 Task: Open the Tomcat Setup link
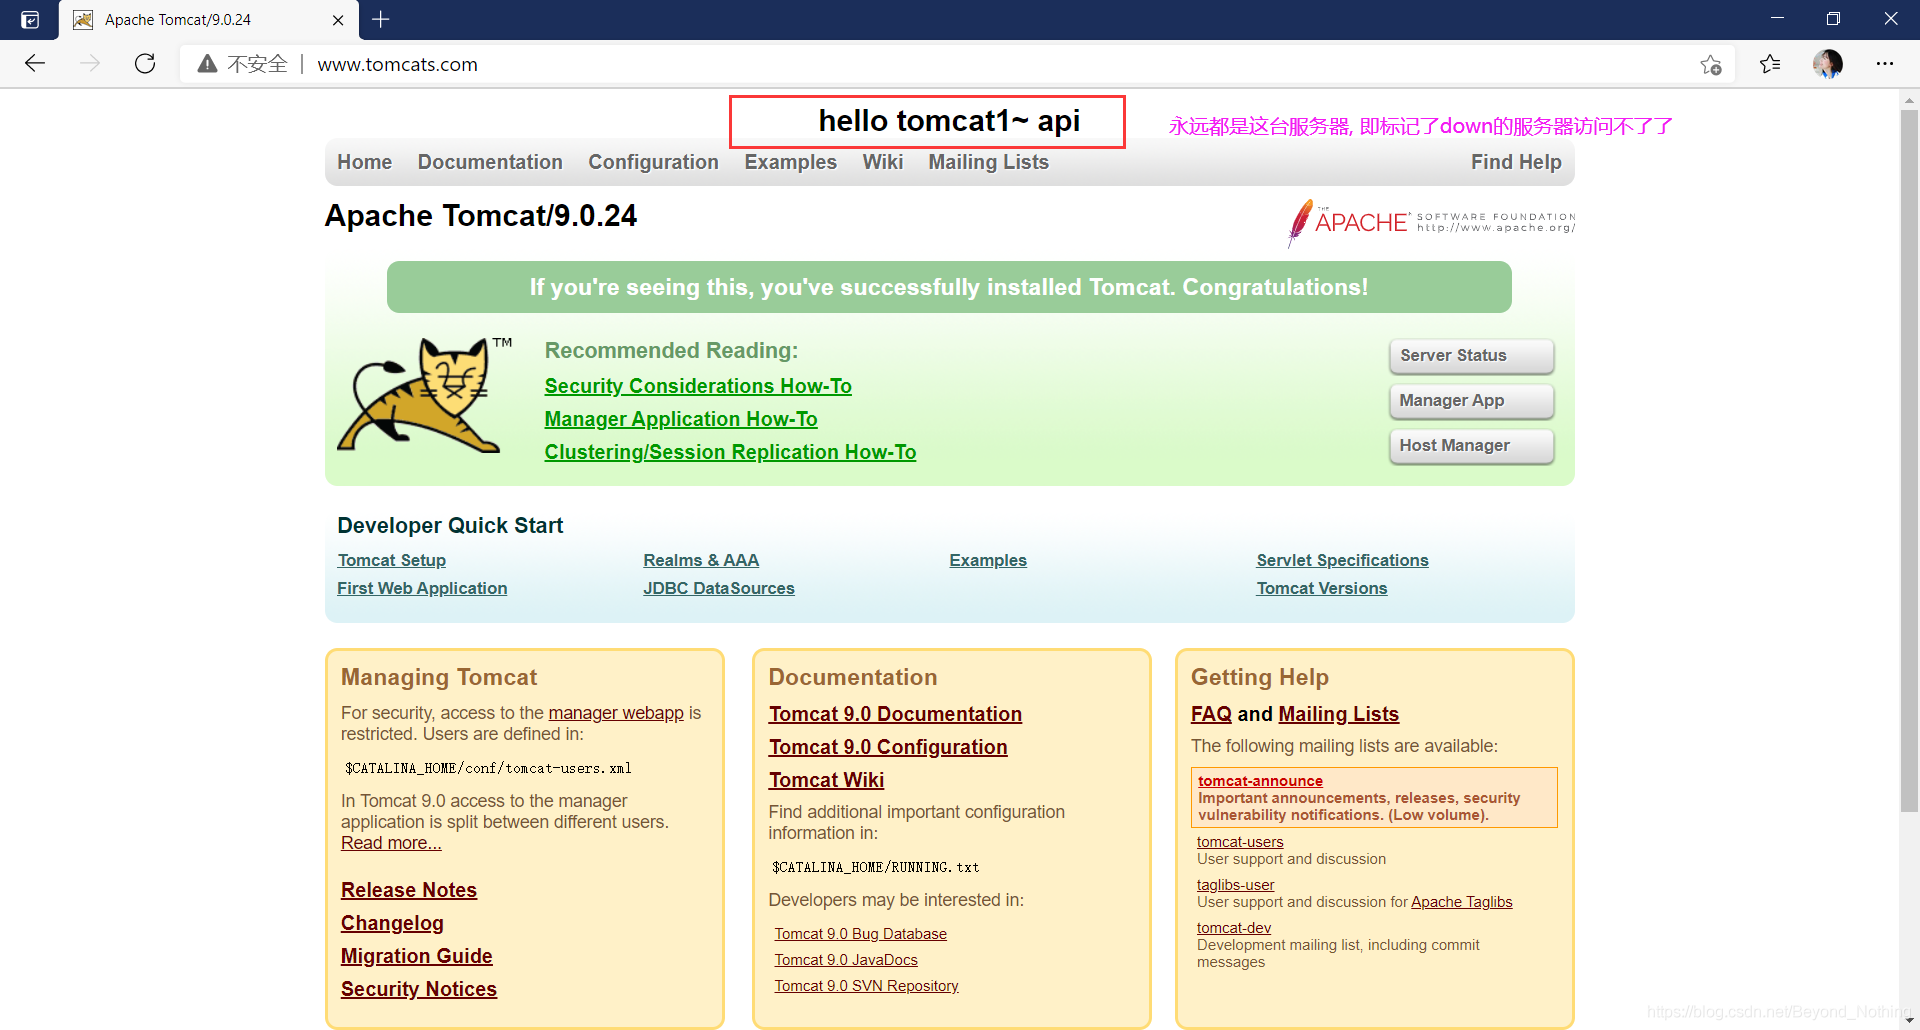391,560
